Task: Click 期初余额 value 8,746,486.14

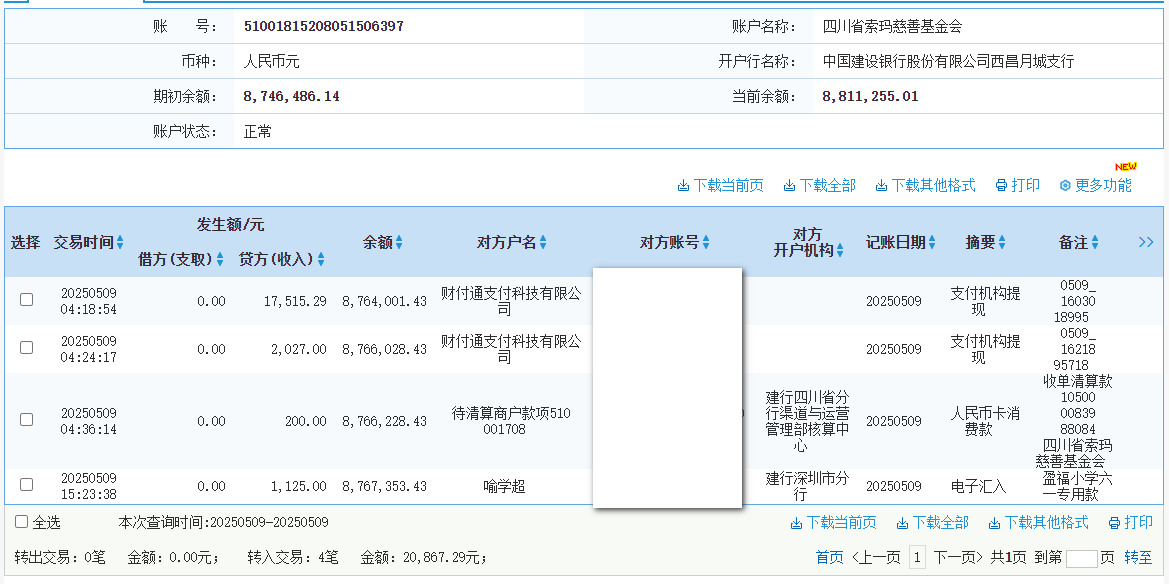Action: click(x=292, y=96)
